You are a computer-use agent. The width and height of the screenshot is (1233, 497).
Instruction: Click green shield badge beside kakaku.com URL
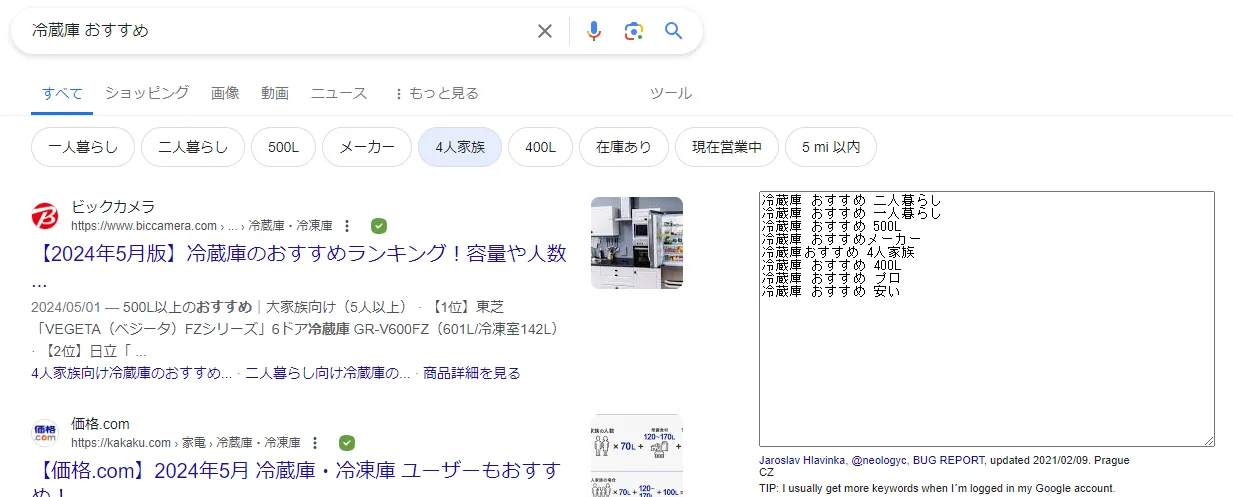(x=347, y=442)
